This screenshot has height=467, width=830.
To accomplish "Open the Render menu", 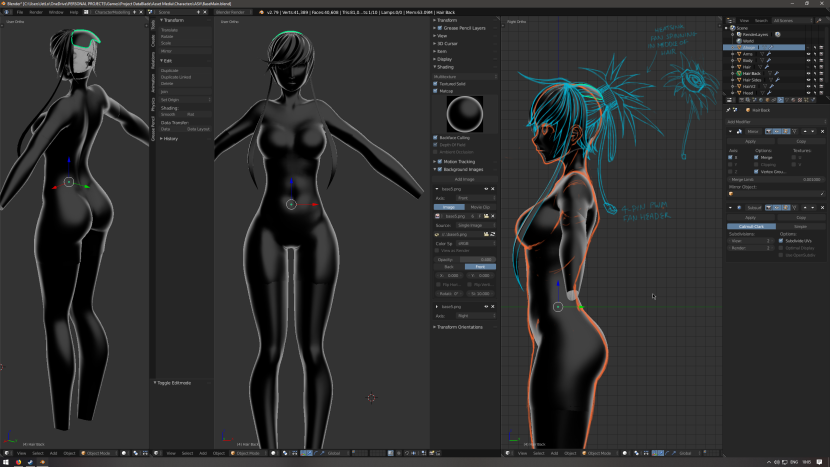I will click(x=34, y=12).
